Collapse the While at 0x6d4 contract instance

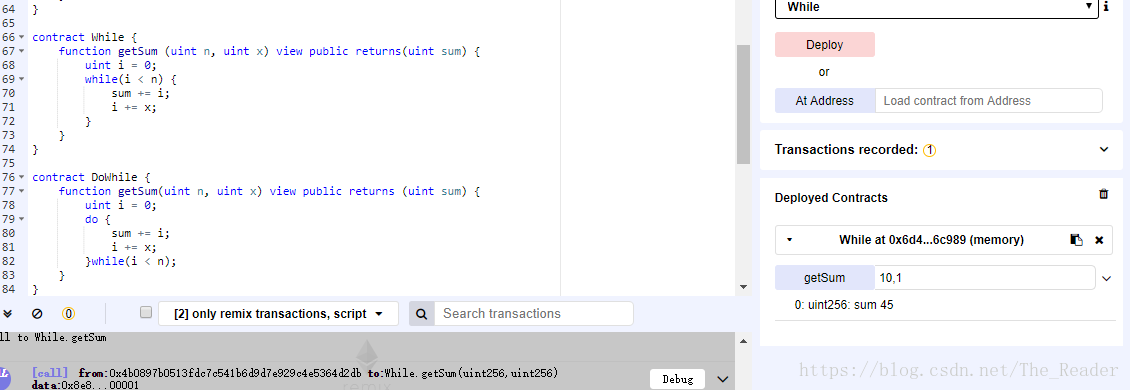point(789,240)
